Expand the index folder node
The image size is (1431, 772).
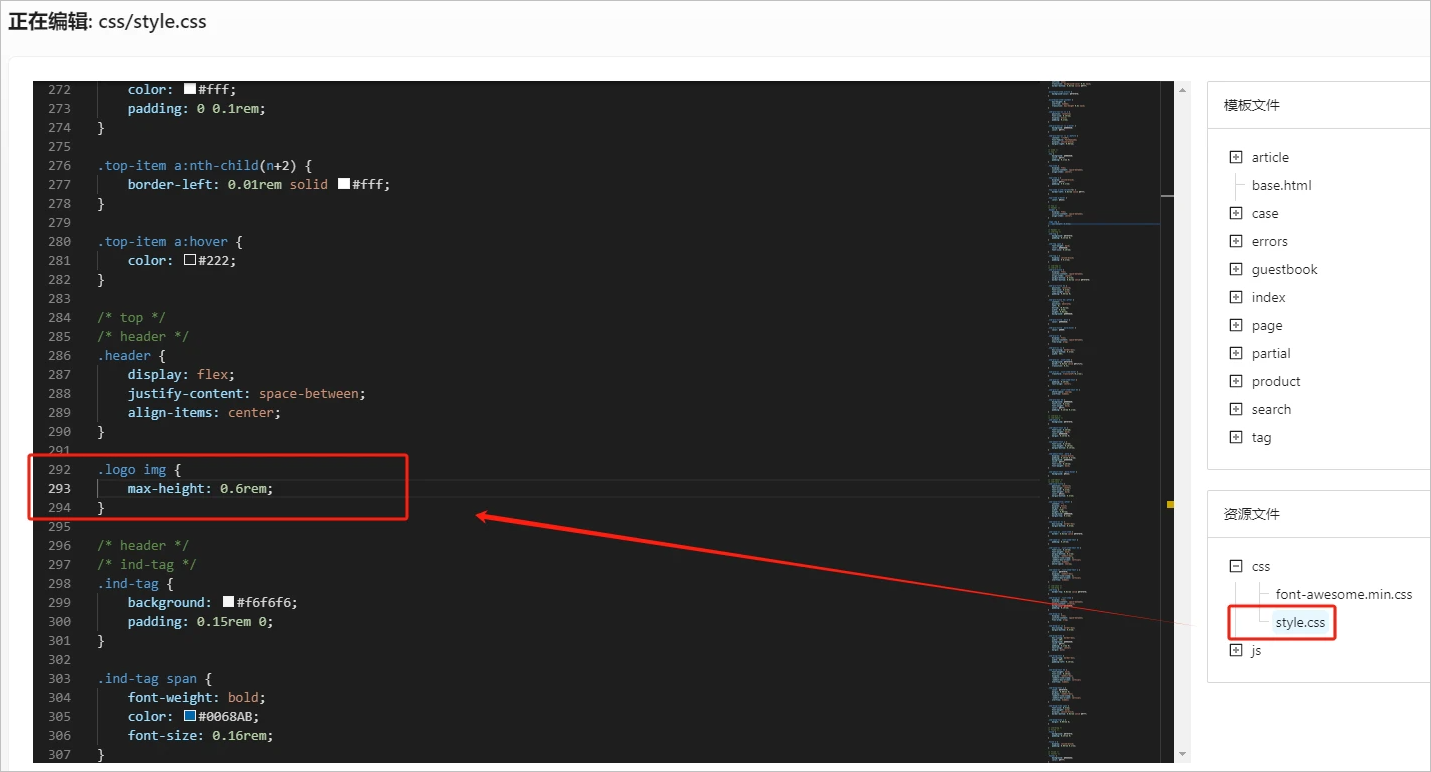pos(1236,297)
